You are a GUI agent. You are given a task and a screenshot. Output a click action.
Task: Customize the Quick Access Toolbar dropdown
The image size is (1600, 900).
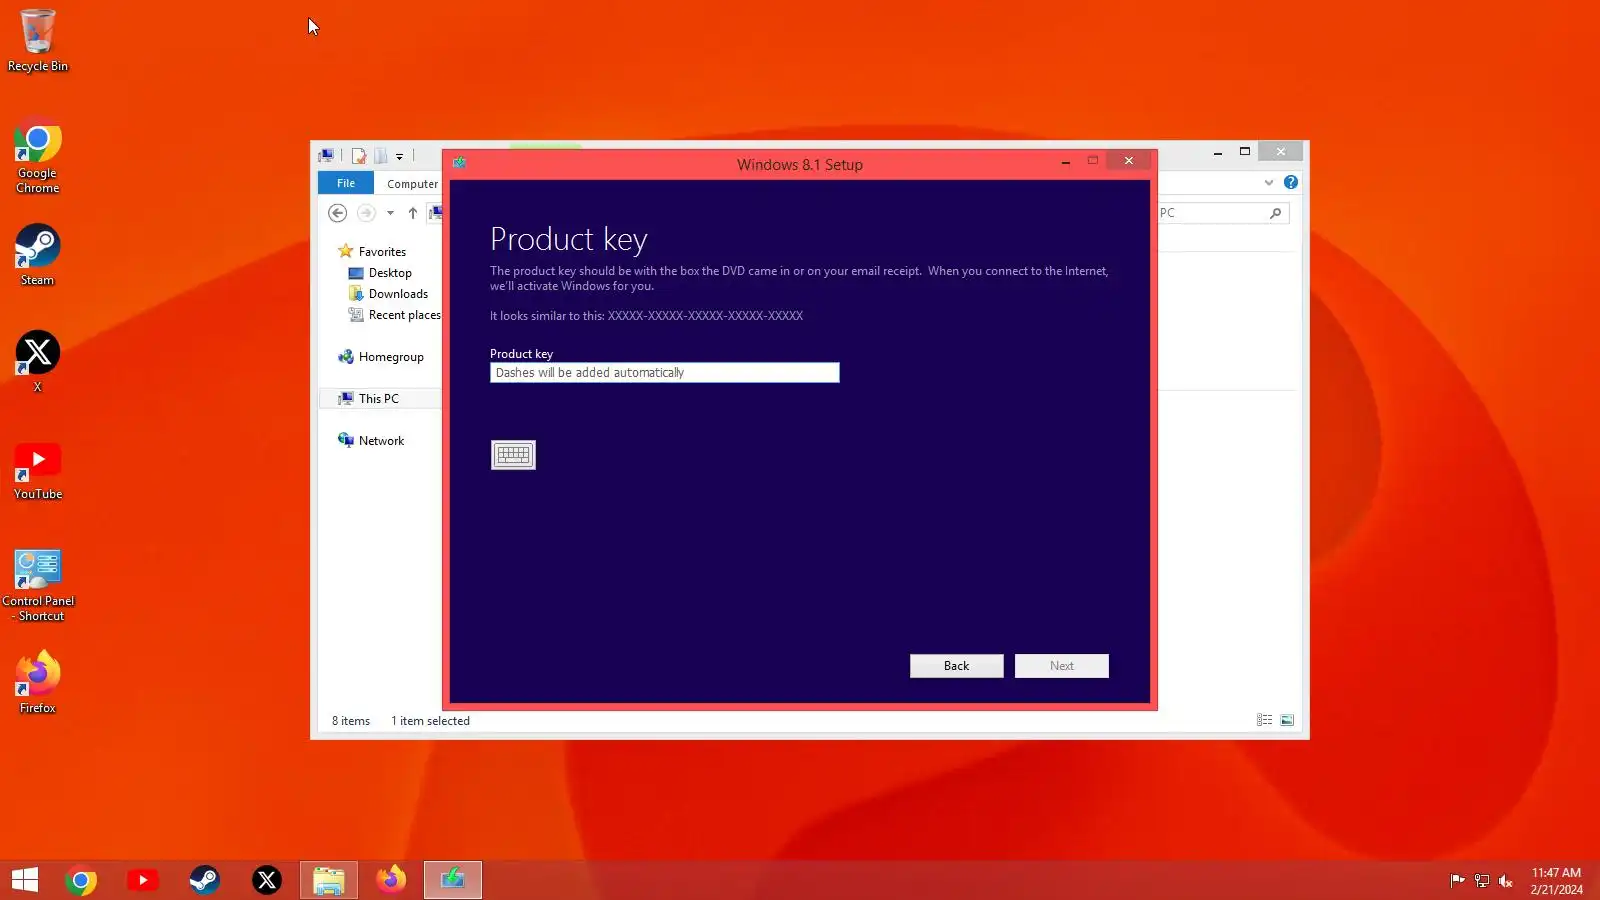tap(399, 156)
